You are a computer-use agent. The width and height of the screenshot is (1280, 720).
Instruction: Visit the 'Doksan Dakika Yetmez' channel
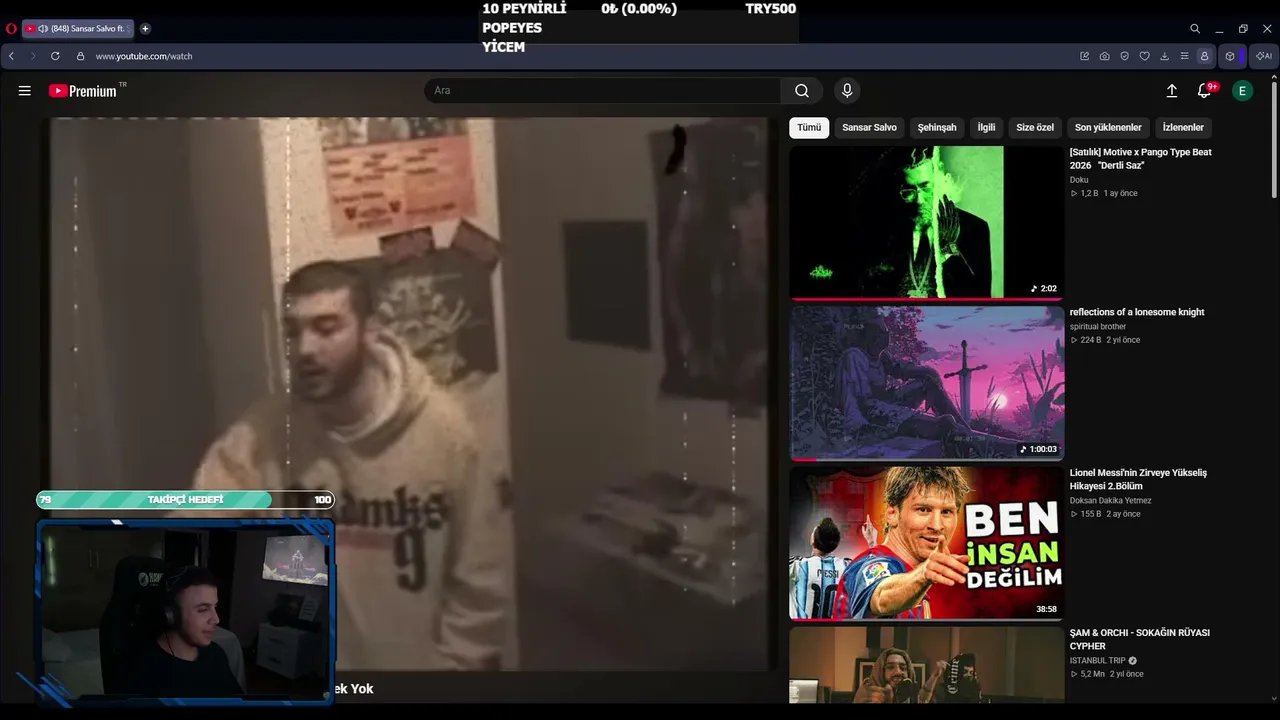pos(1111,501)
